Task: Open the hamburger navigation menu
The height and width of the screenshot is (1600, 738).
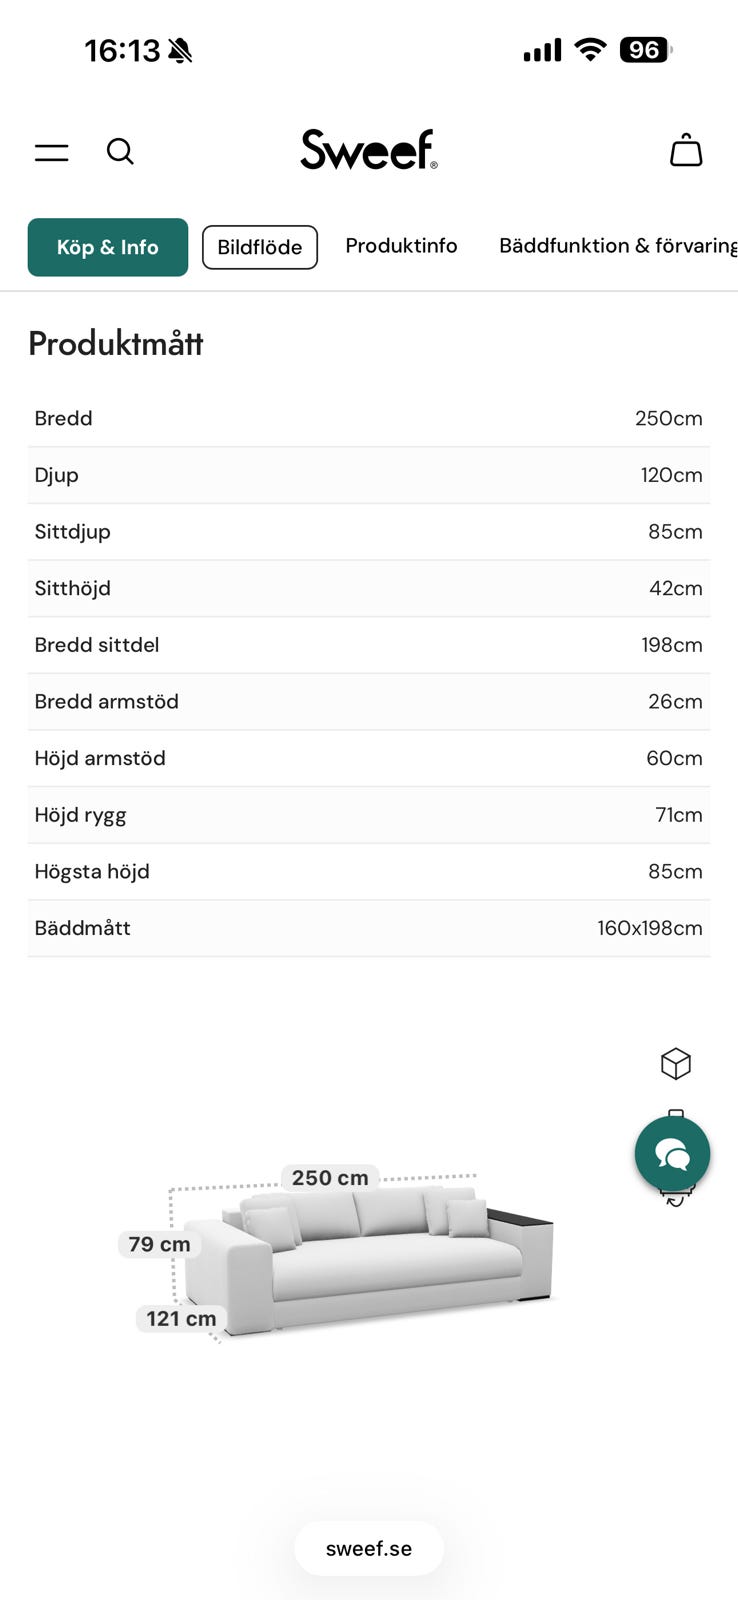Action: [x=52, y=152]
